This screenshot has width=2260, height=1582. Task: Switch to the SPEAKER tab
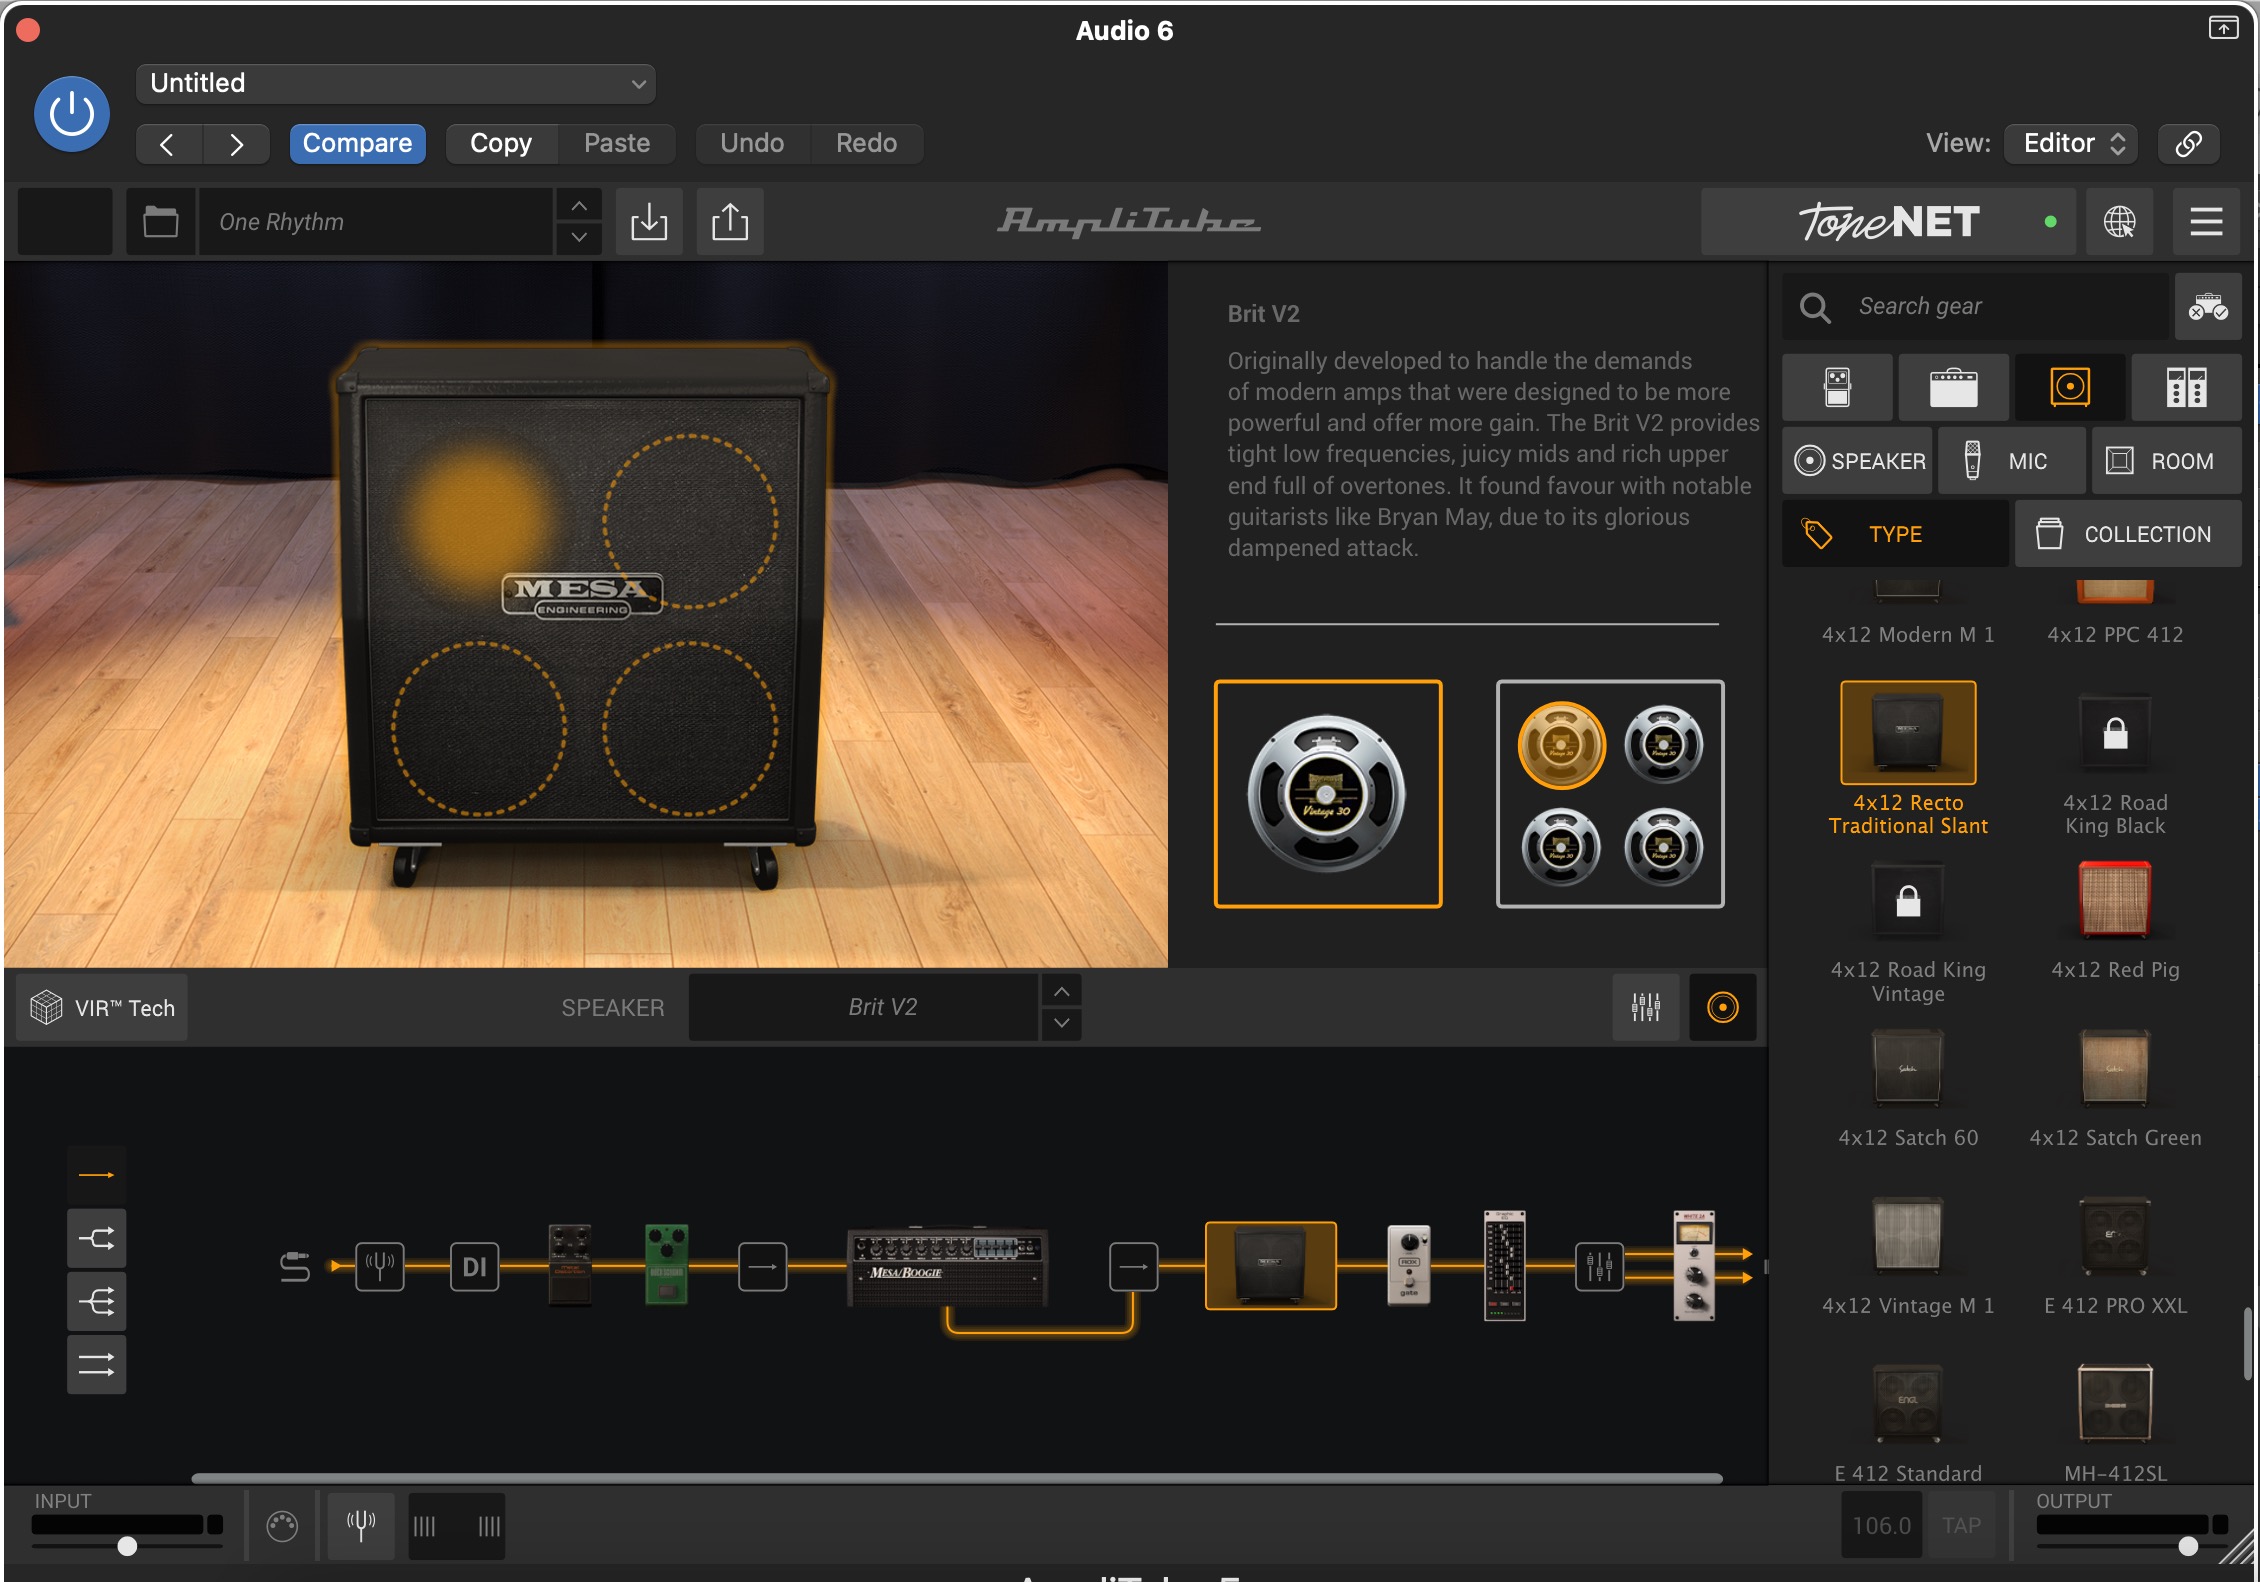(x=1858, y=461)
